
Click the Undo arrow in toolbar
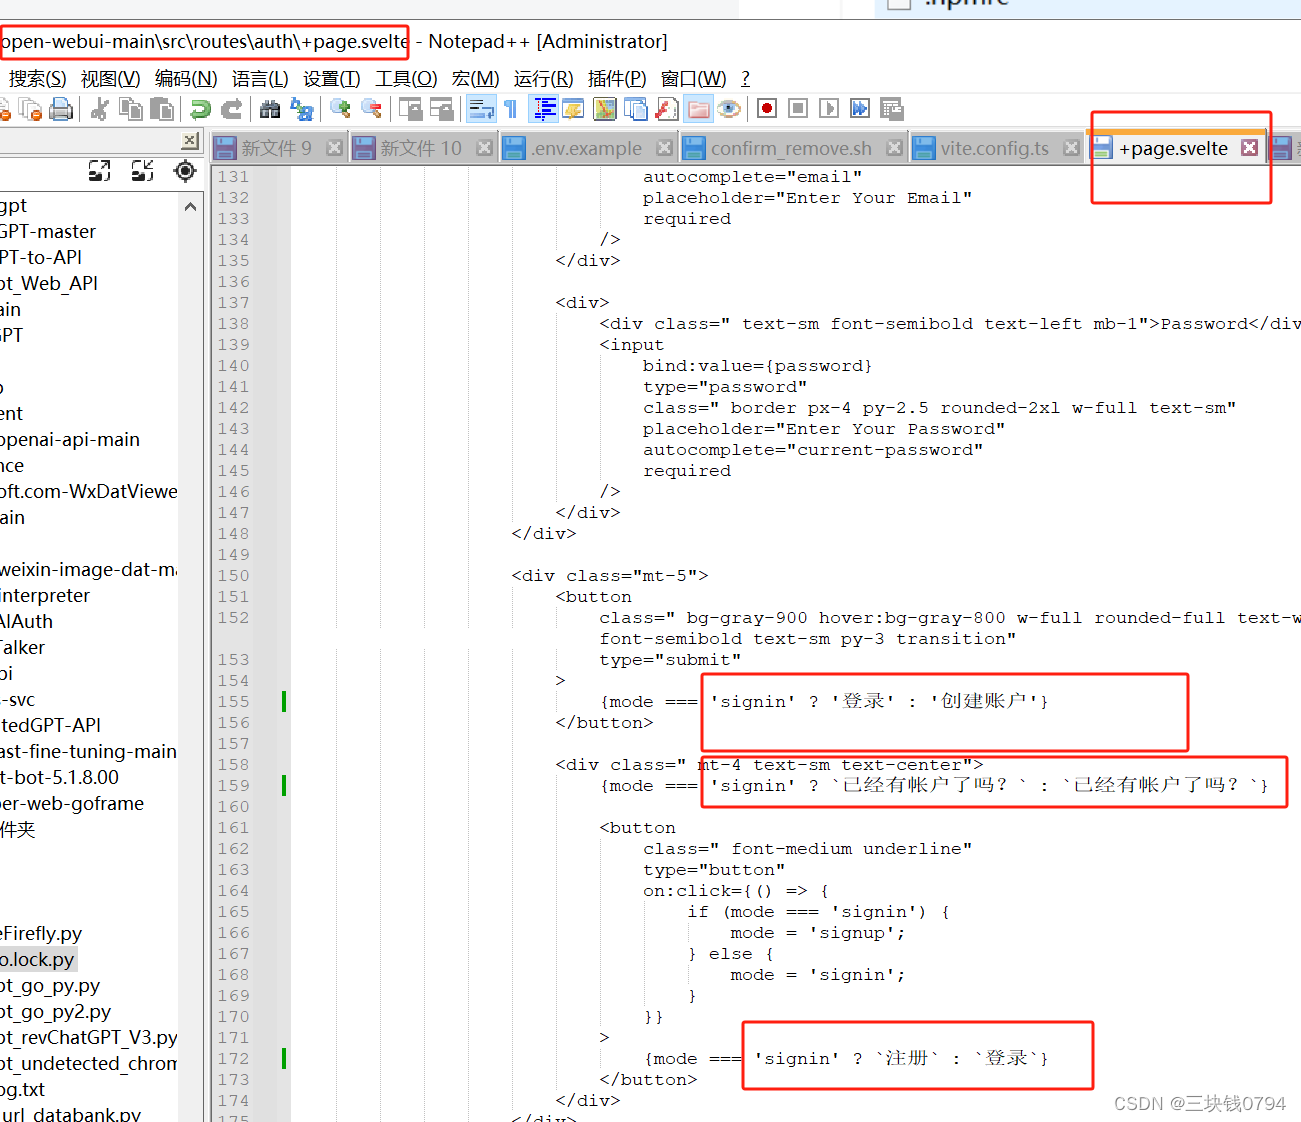[x=201, y=109]
